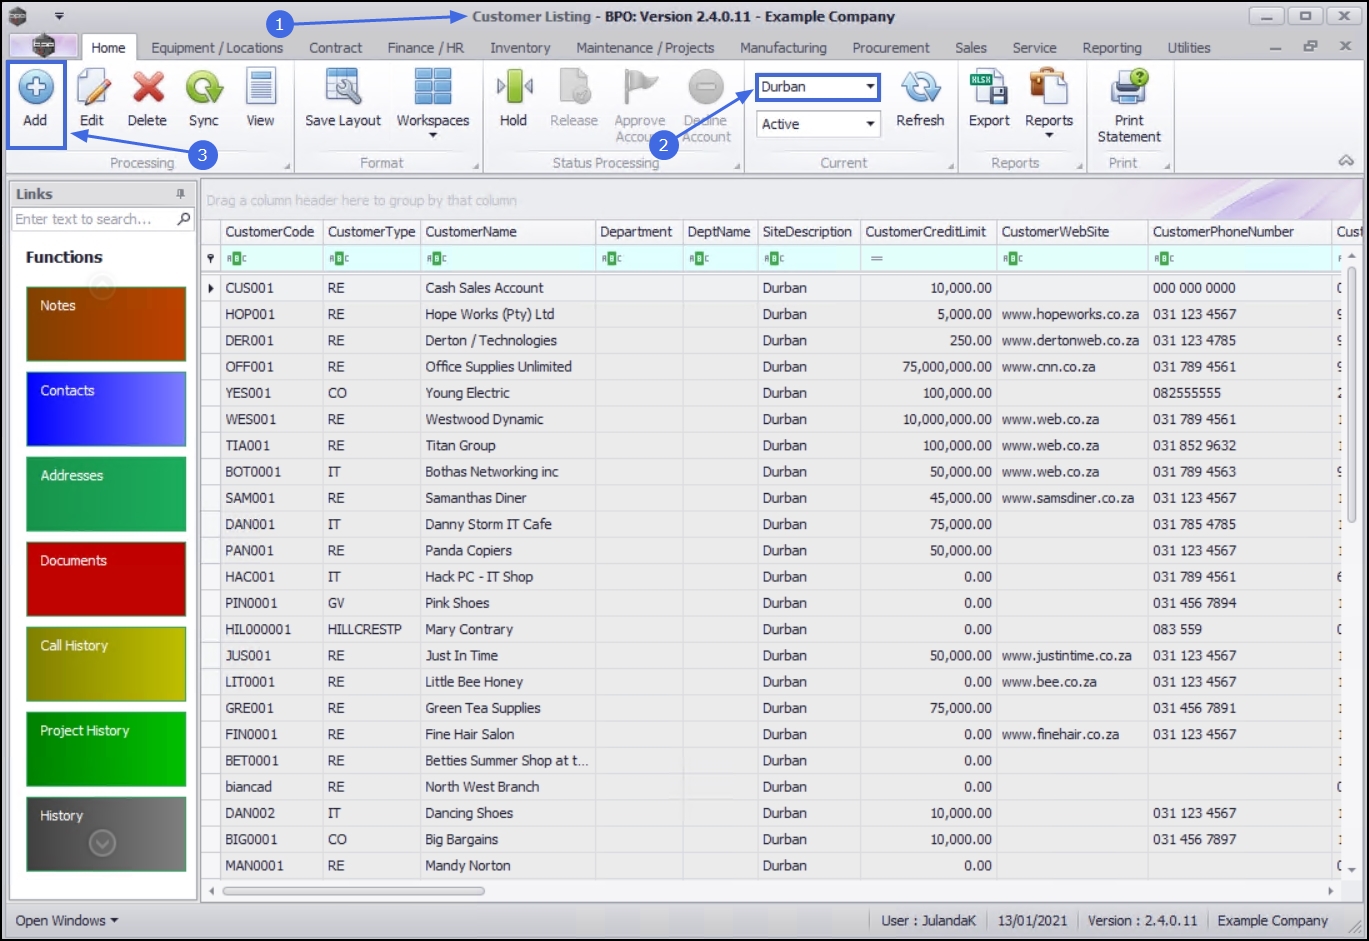Expand the Workspaces dropdown

coord(433,135)
